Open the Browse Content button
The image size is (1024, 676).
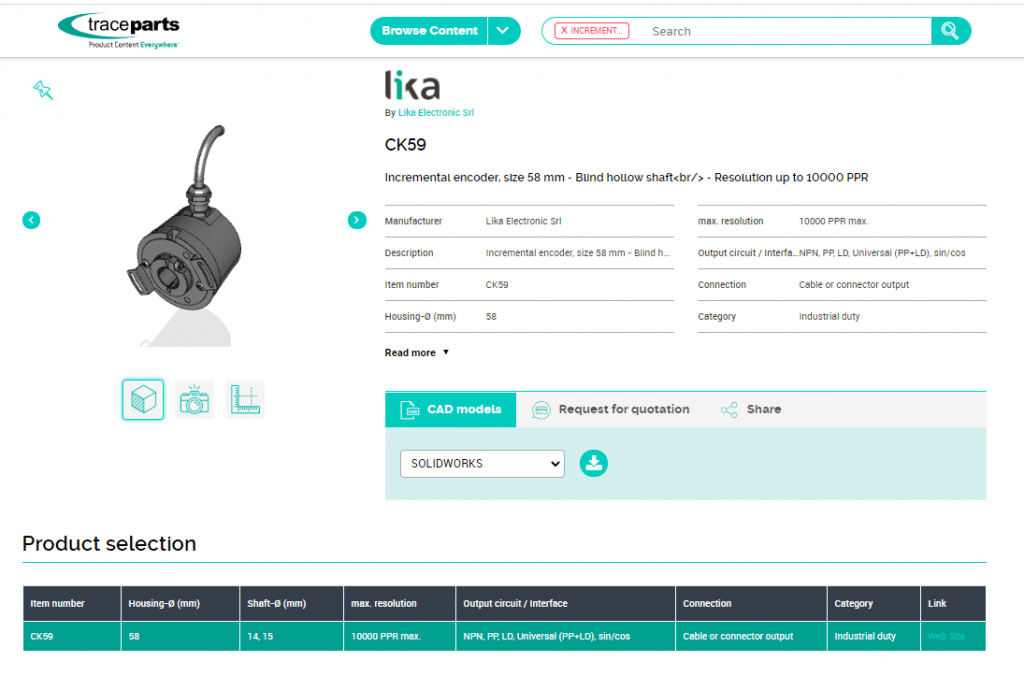click(x=429, y=31)
